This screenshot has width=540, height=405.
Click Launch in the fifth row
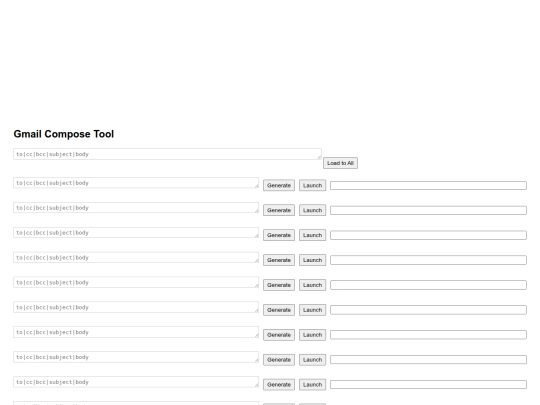click(x=312, y=285)
